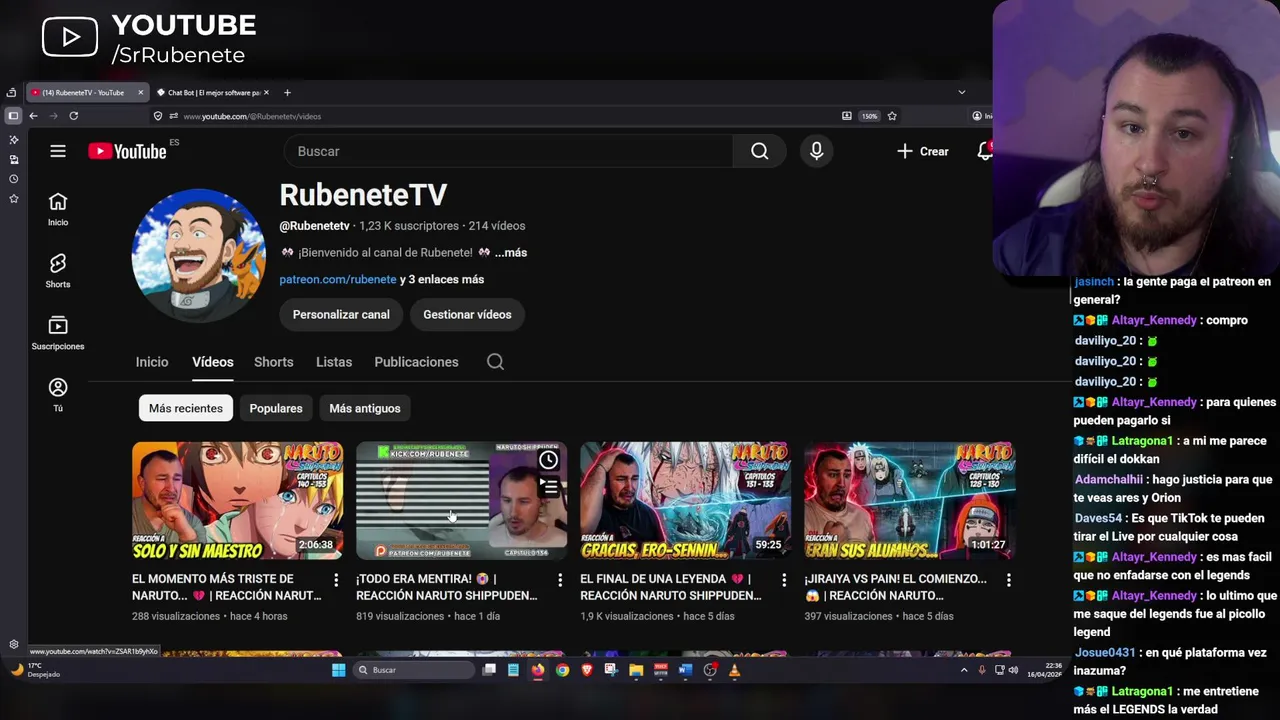Click the Buscar search input field
This screenshot has width=1280, height=720.
click(x=508, y=151)
